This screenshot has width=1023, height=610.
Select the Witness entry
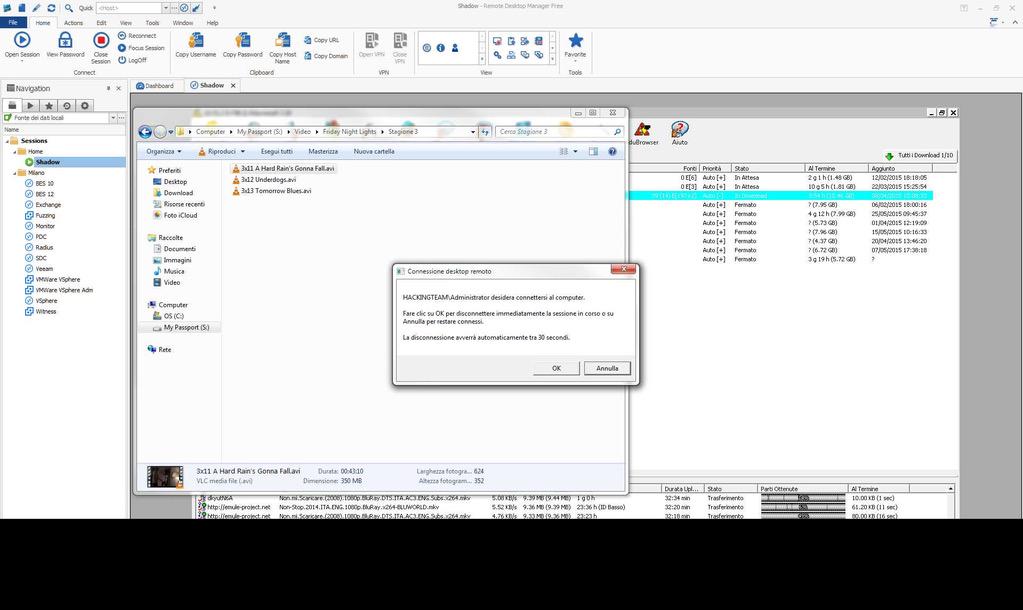[46, 312]
